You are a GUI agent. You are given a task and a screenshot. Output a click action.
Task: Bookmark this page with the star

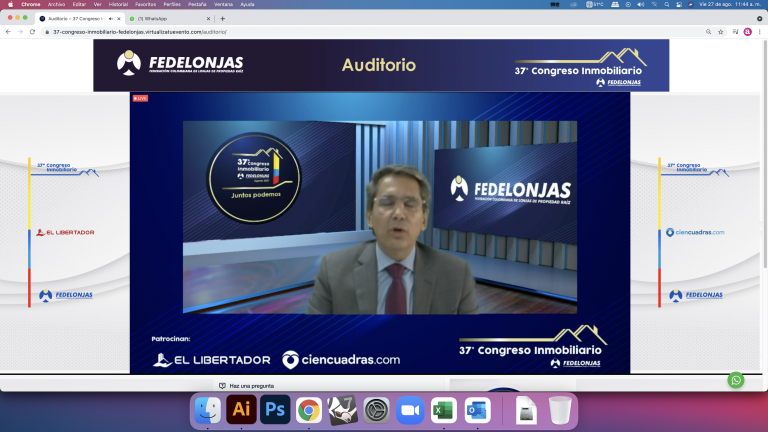[x=720, y=32]
